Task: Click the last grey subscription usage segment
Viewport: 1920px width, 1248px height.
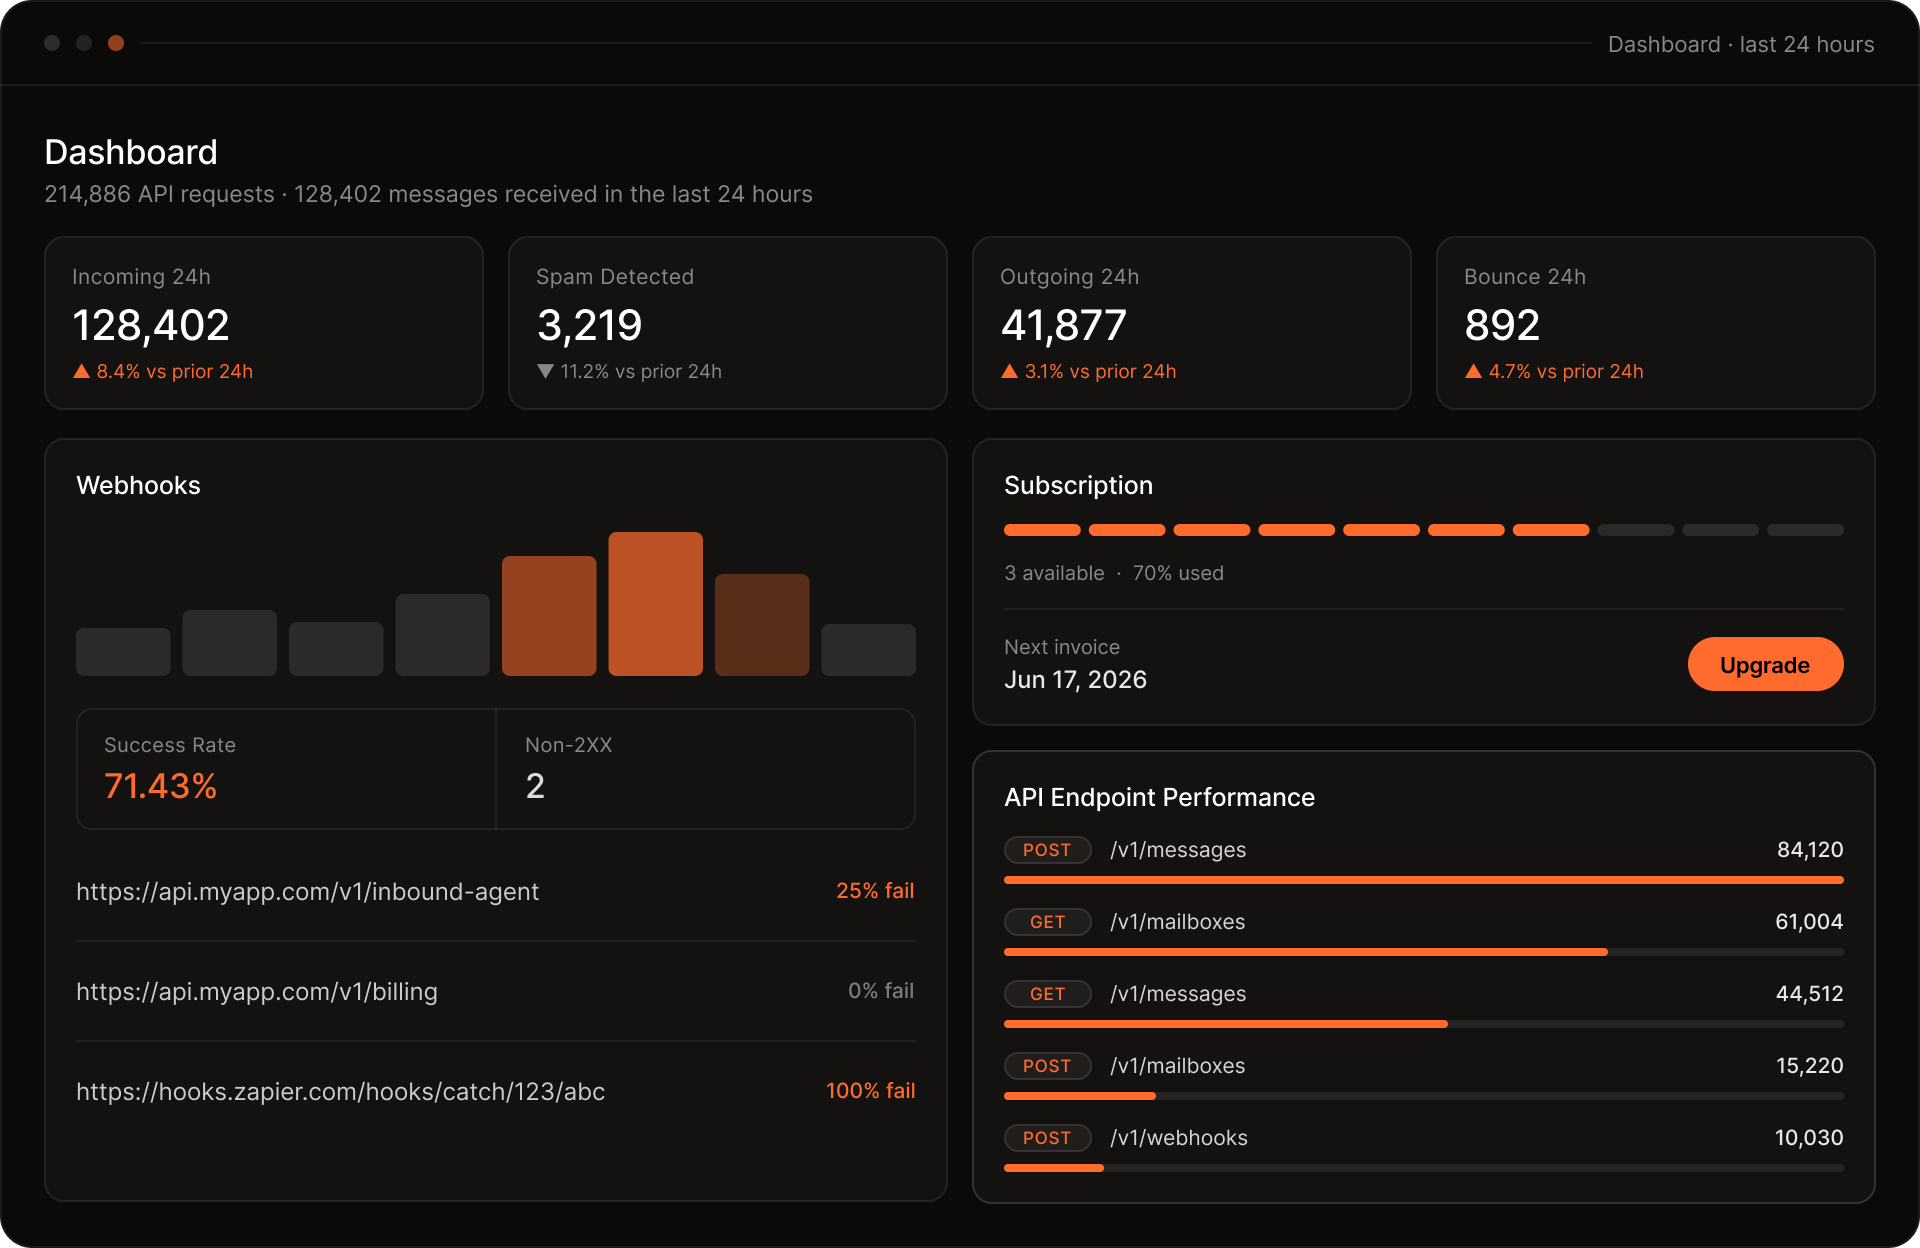Action: pyautogui.click(x=1805, y=530)
